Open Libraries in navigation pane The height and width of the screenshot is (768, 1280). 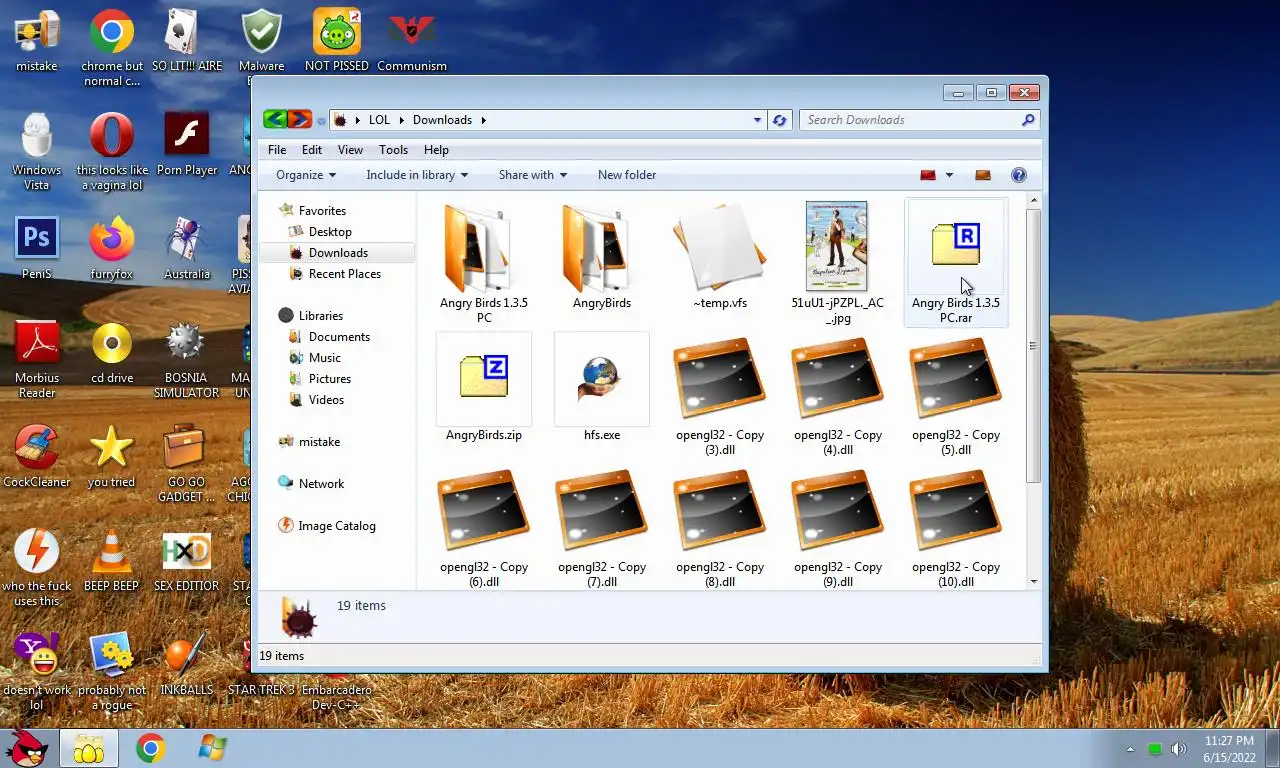[321, 316]
